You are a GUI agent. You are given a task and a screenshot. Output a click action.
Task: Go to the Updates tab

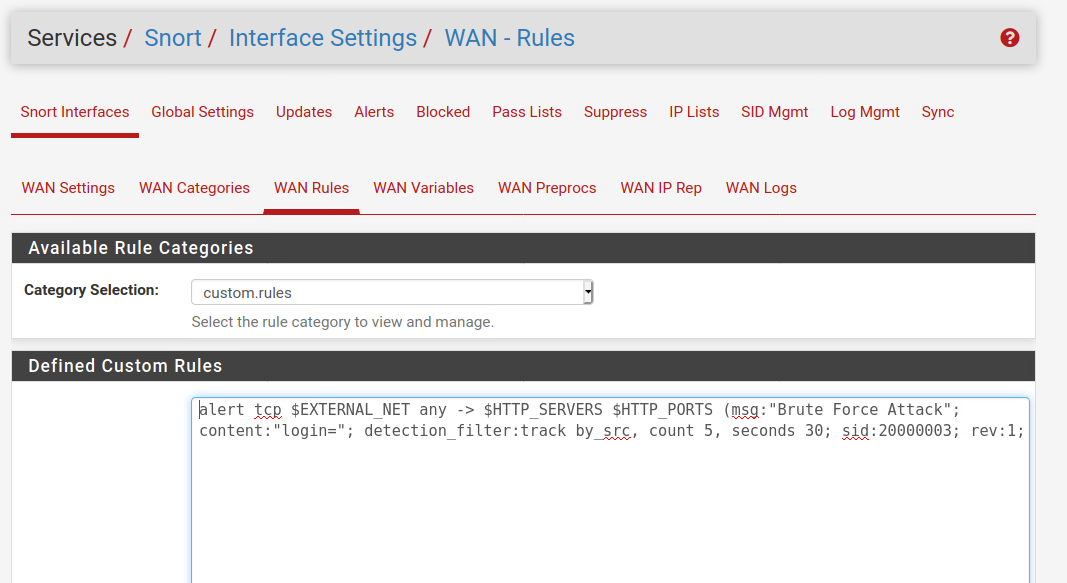[x=303, y=112]
